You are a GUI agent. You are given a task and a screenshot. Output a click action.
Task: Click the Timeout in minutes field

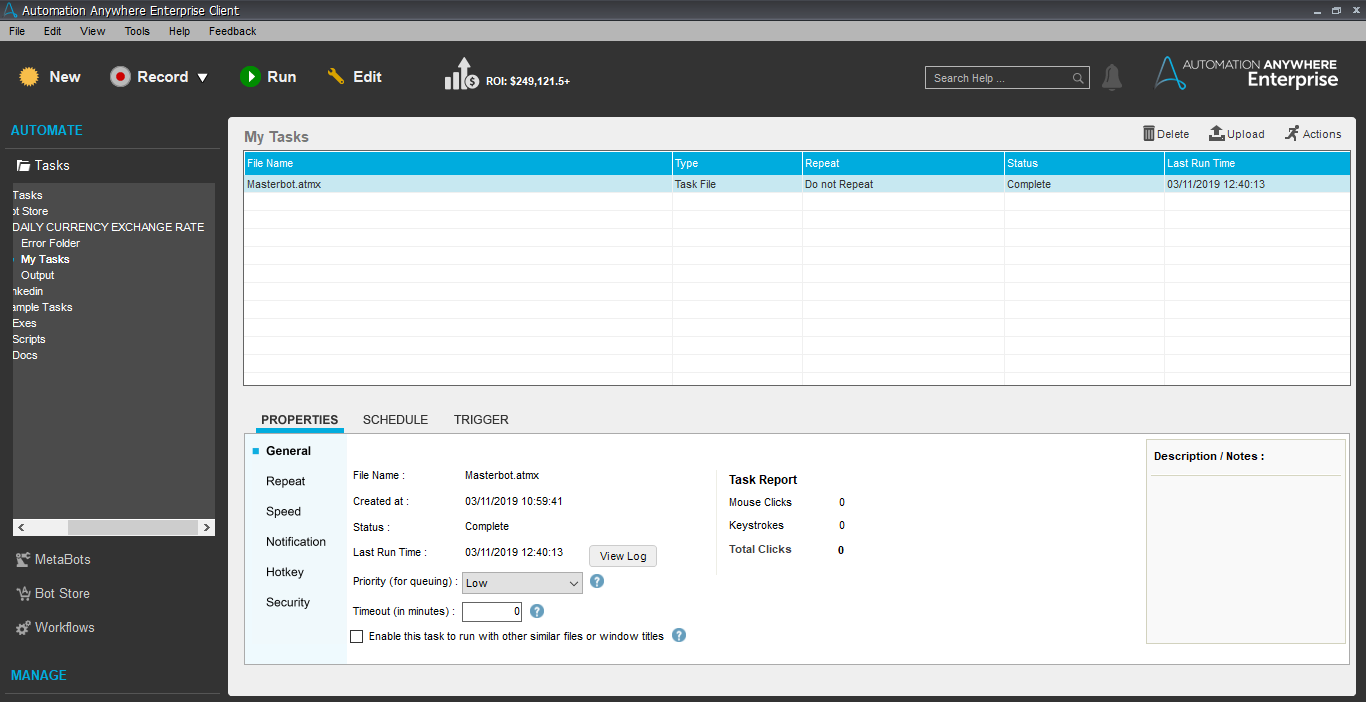(491, 611)
